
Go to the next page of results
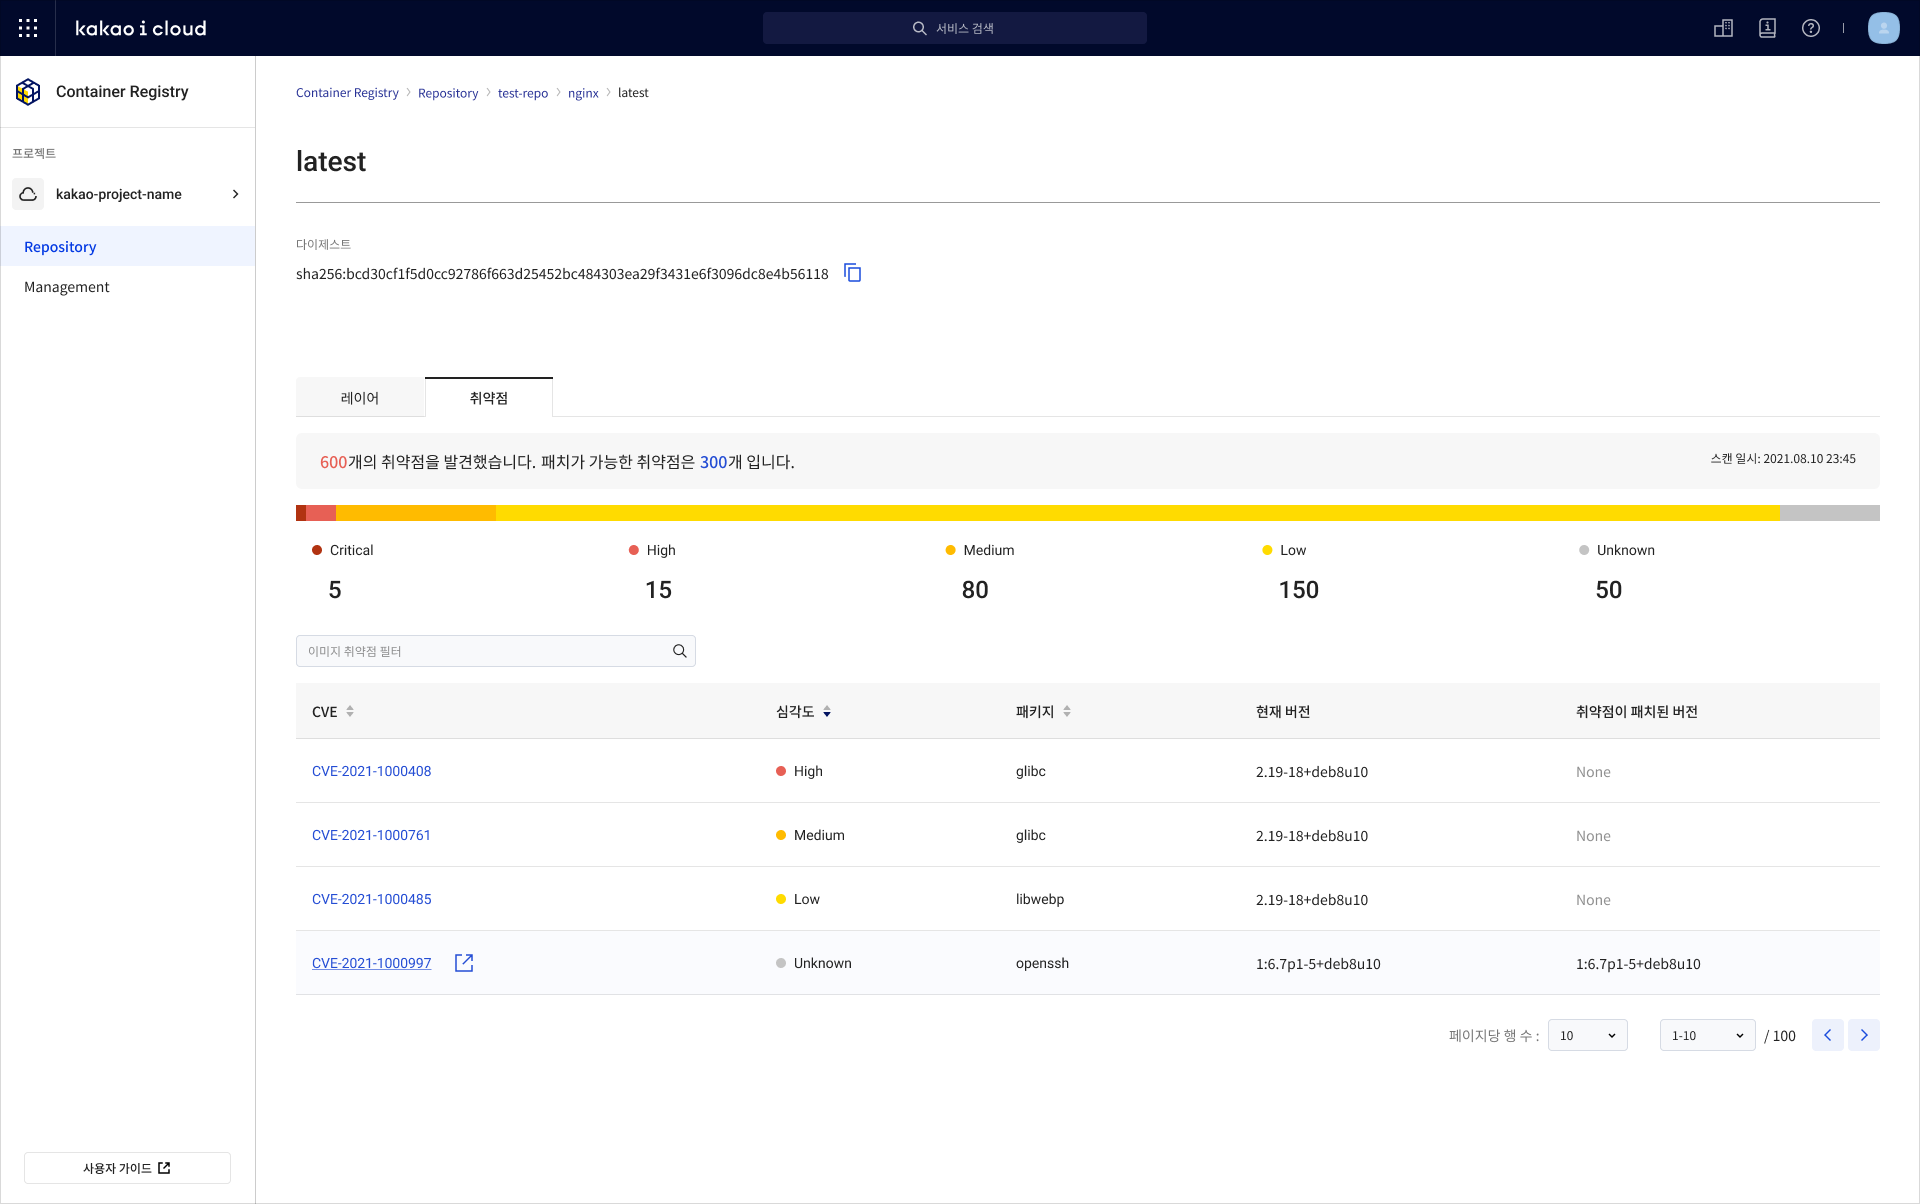(1864, 1035)
